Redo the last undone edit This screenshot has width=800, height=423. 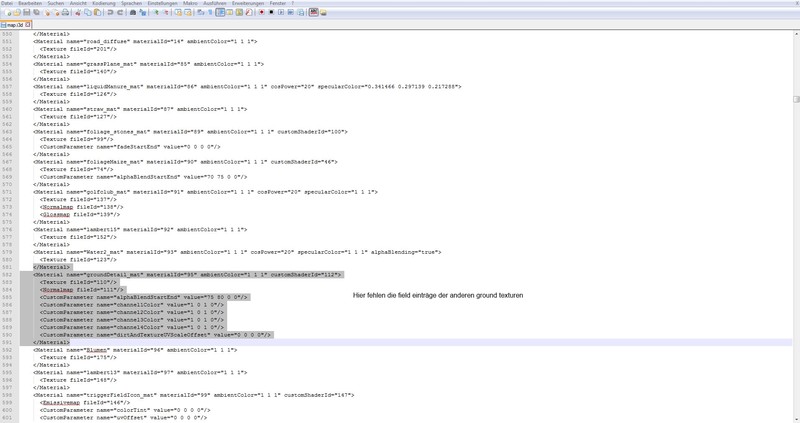tap(120, 12)
